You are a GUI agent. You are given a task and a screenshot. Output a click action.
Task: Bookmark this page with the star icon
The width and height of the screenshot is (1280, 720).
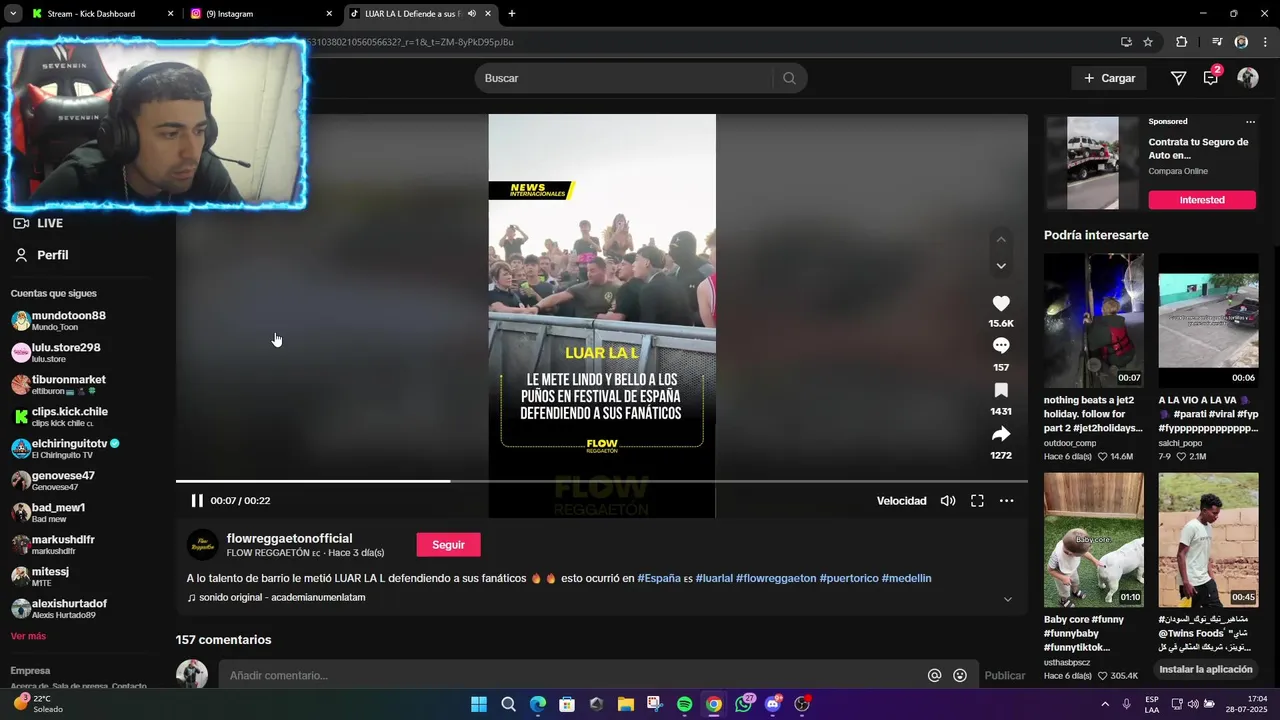point(1148,42)
